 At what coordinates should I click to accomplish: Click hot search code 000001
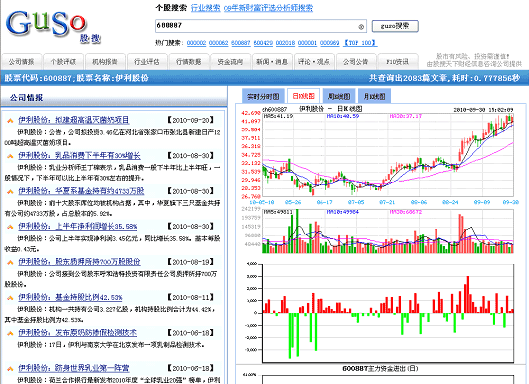tap(307, 43)
